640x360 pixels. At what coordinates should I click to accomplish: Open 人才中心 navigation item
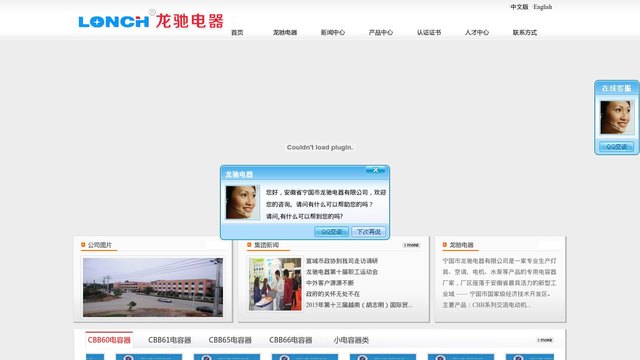[477, 33]
